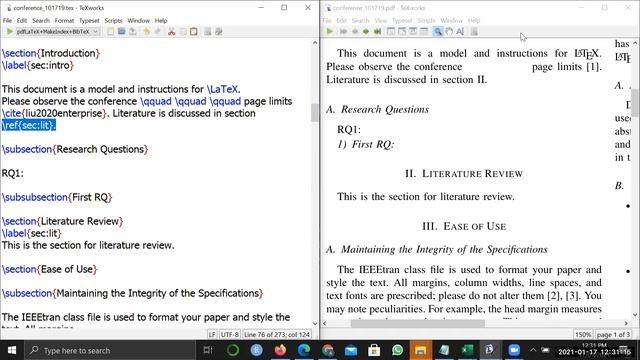Redo the edit in the editor toolbar
Screen dimensions: 640x360
[x=158, y=31]
